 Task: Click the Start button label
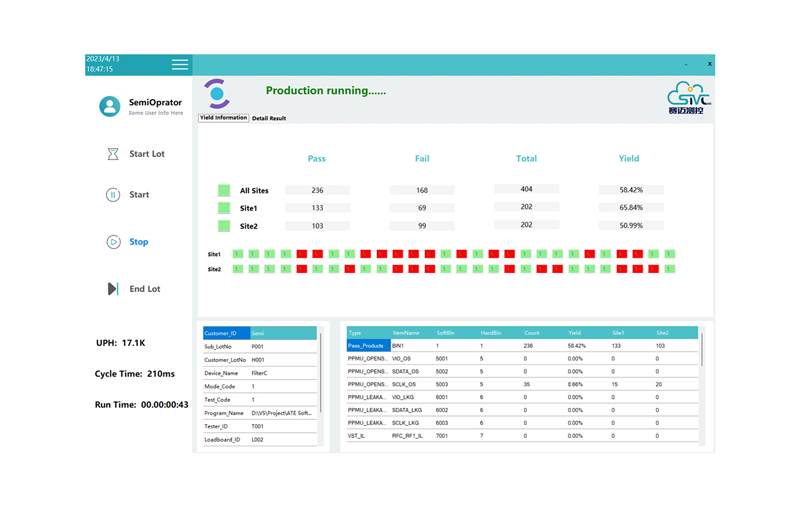tap(139, 195)
